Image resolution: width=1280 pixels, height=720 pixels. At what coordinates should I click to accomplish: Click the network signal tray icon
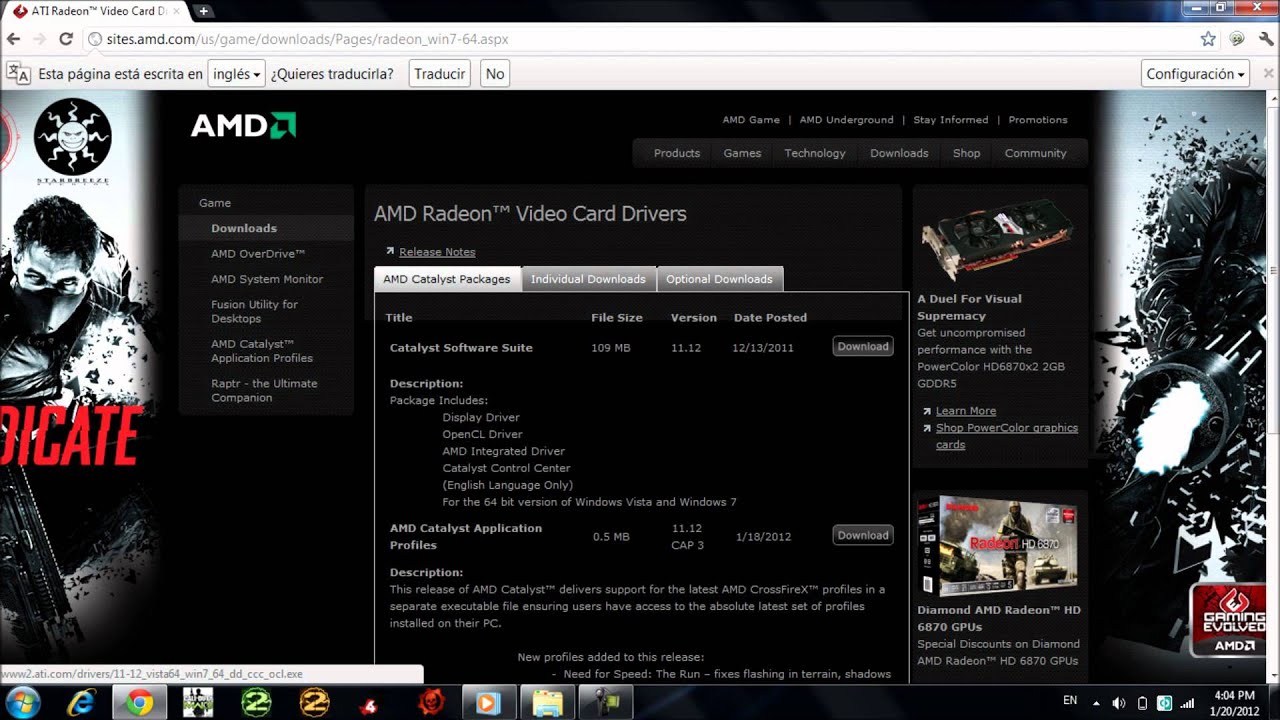[1188, 703]
